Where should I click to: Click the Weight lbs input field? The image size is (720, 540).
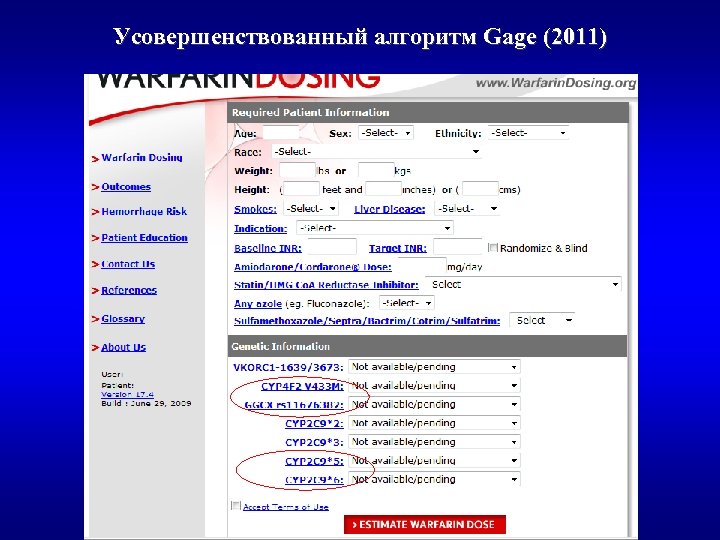click(x=297, y=171)
